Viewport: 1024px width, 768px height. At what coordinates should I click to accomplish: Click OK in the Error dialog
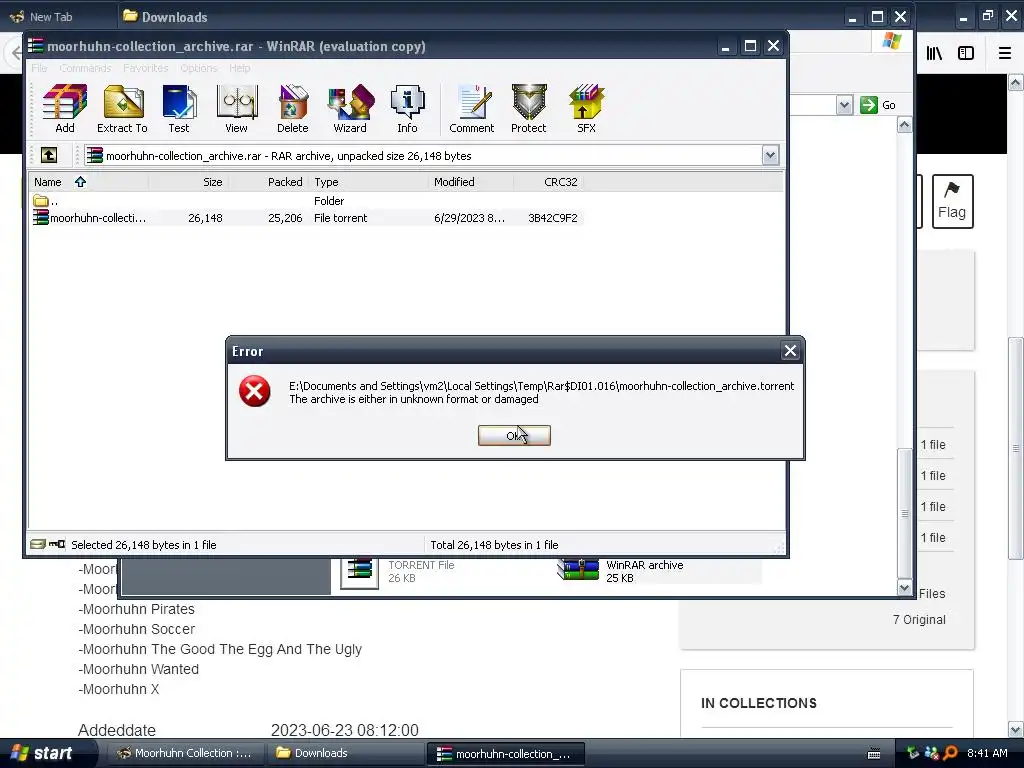(x=514, y=436)
